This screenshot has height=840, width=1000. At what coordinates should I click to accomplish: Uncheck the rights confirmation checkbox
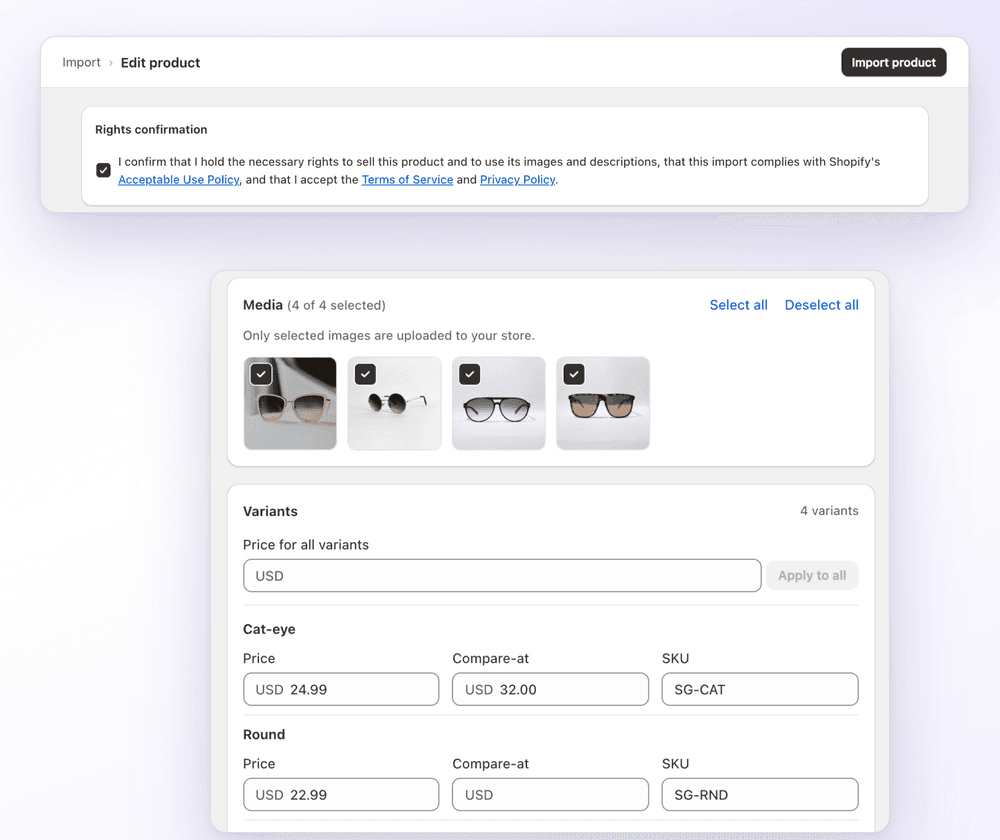pos(103,170)
